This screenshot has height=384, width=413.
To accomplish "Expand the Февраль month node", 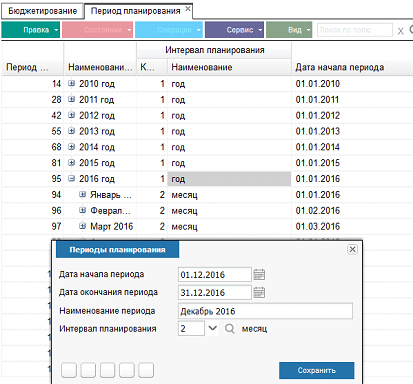I will click(x=82, y=210).
